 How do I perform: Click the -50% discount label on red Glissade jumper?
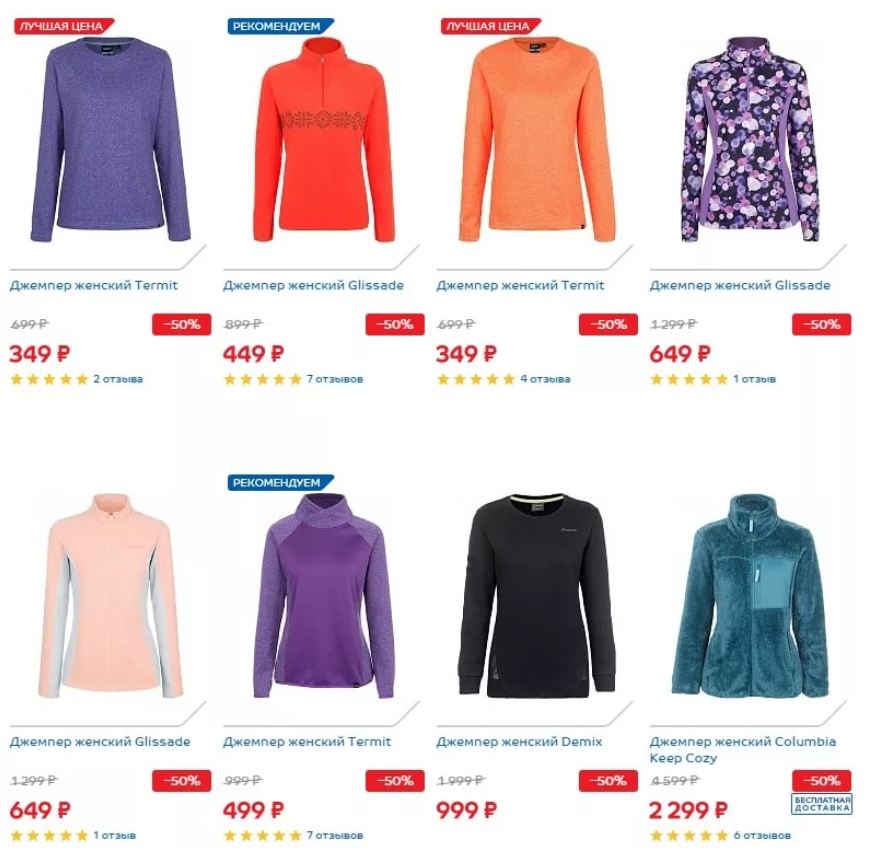click(x=395, y=325)
